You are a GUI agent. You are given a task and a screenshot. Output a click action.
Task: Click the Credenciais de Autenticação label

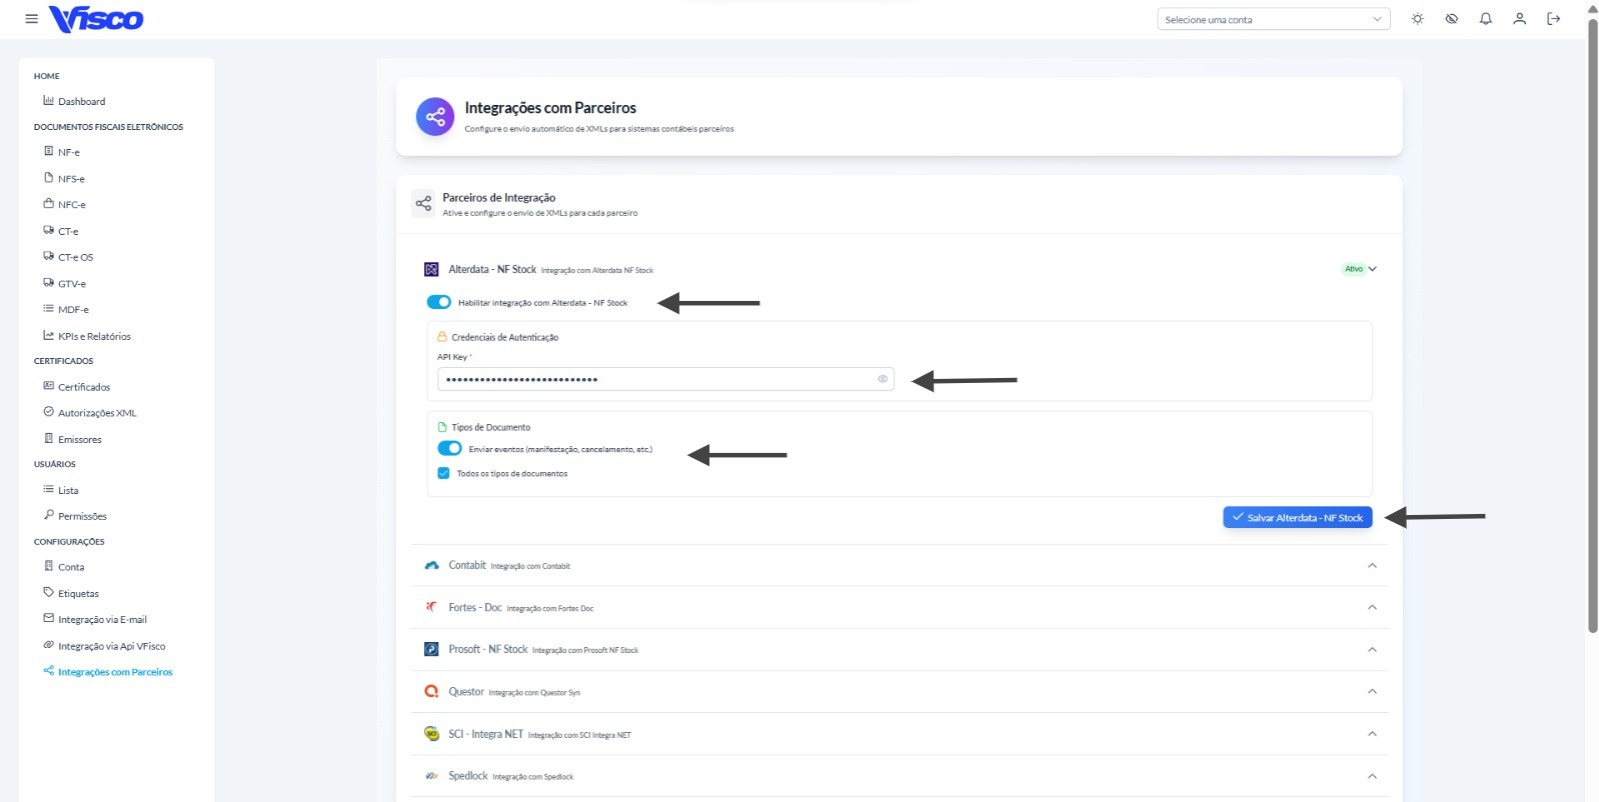pos(505,337)
